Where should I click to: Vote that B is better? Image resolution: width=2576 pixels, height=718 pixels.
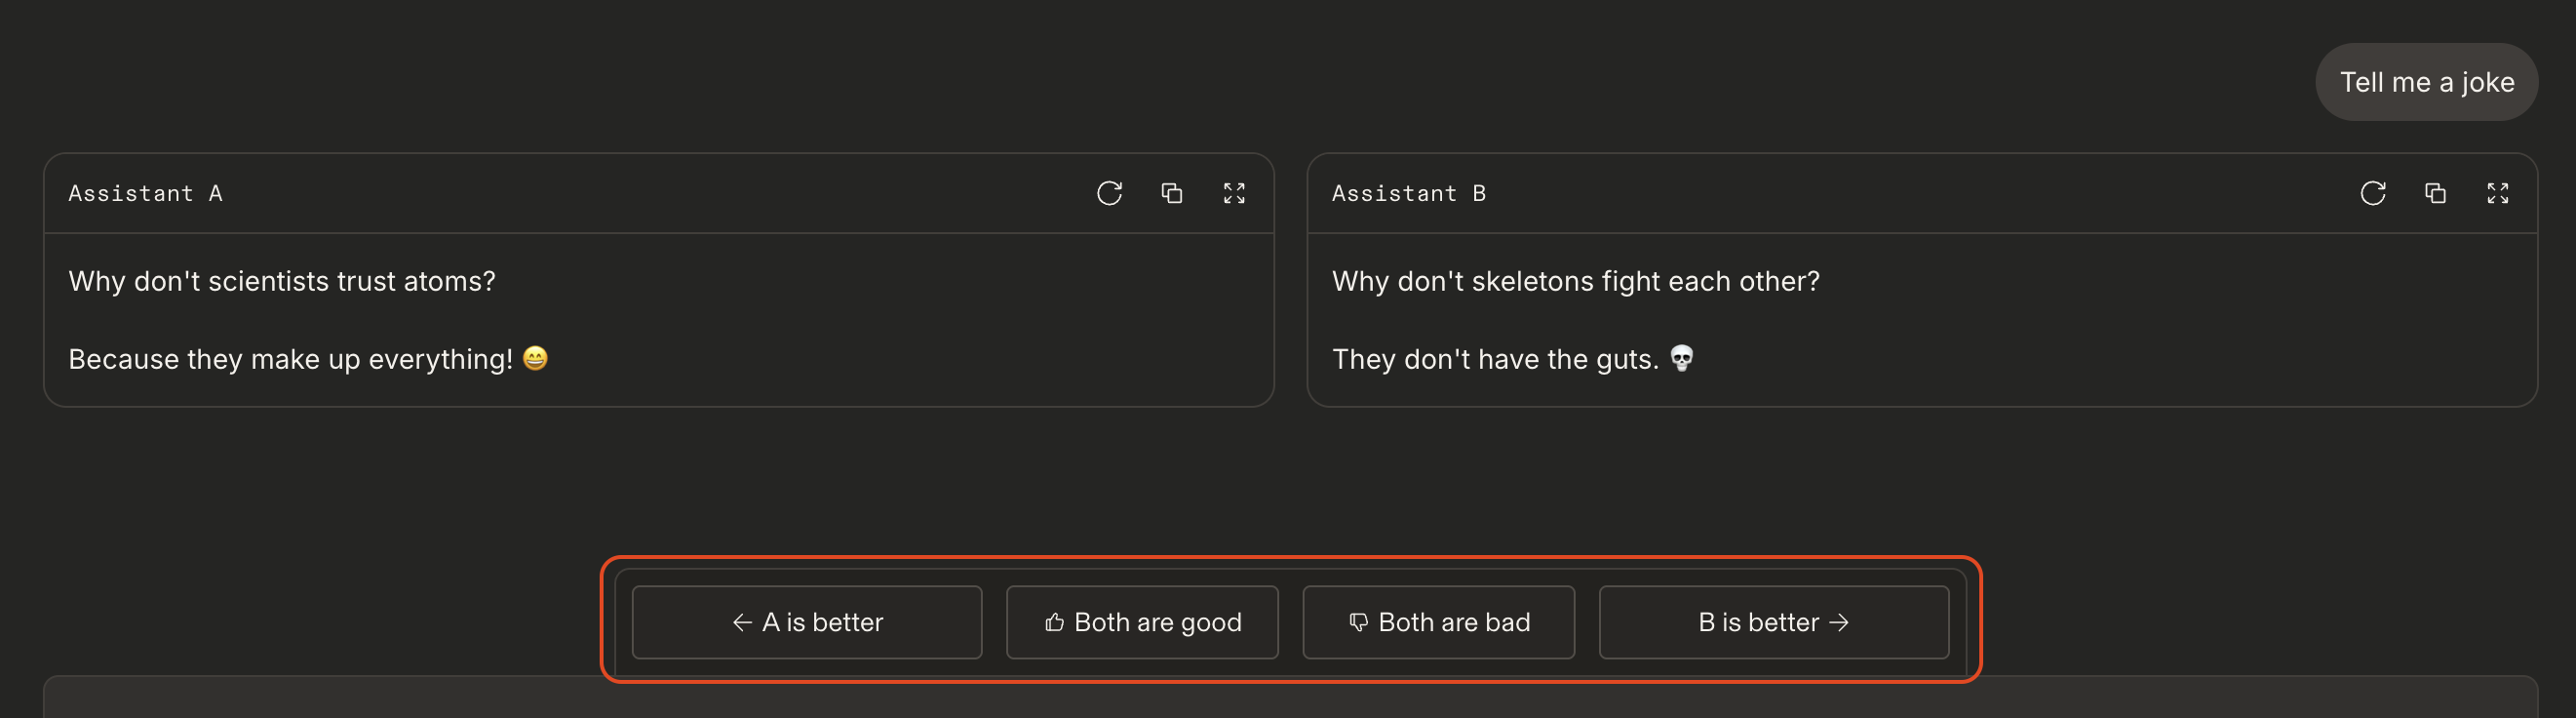[x=1773, y=622]
